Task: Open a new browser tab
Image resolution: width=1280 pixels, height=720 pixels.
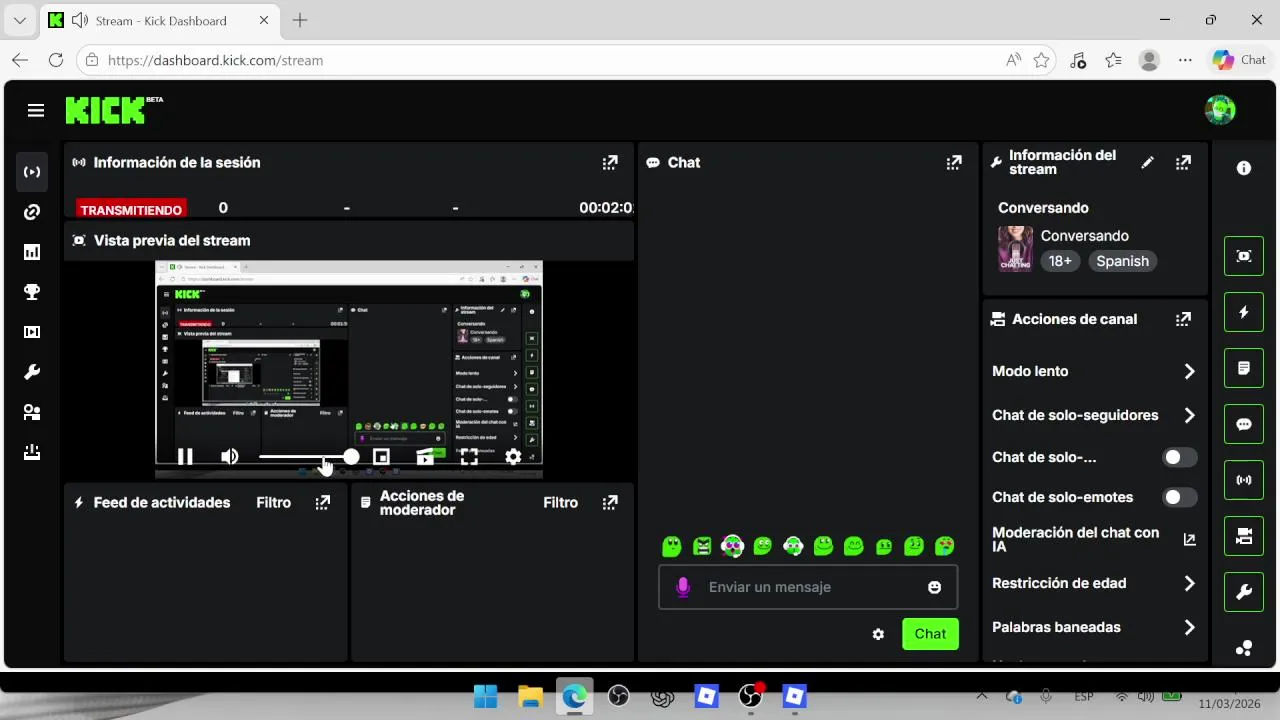Action: (x=300, y=20)
